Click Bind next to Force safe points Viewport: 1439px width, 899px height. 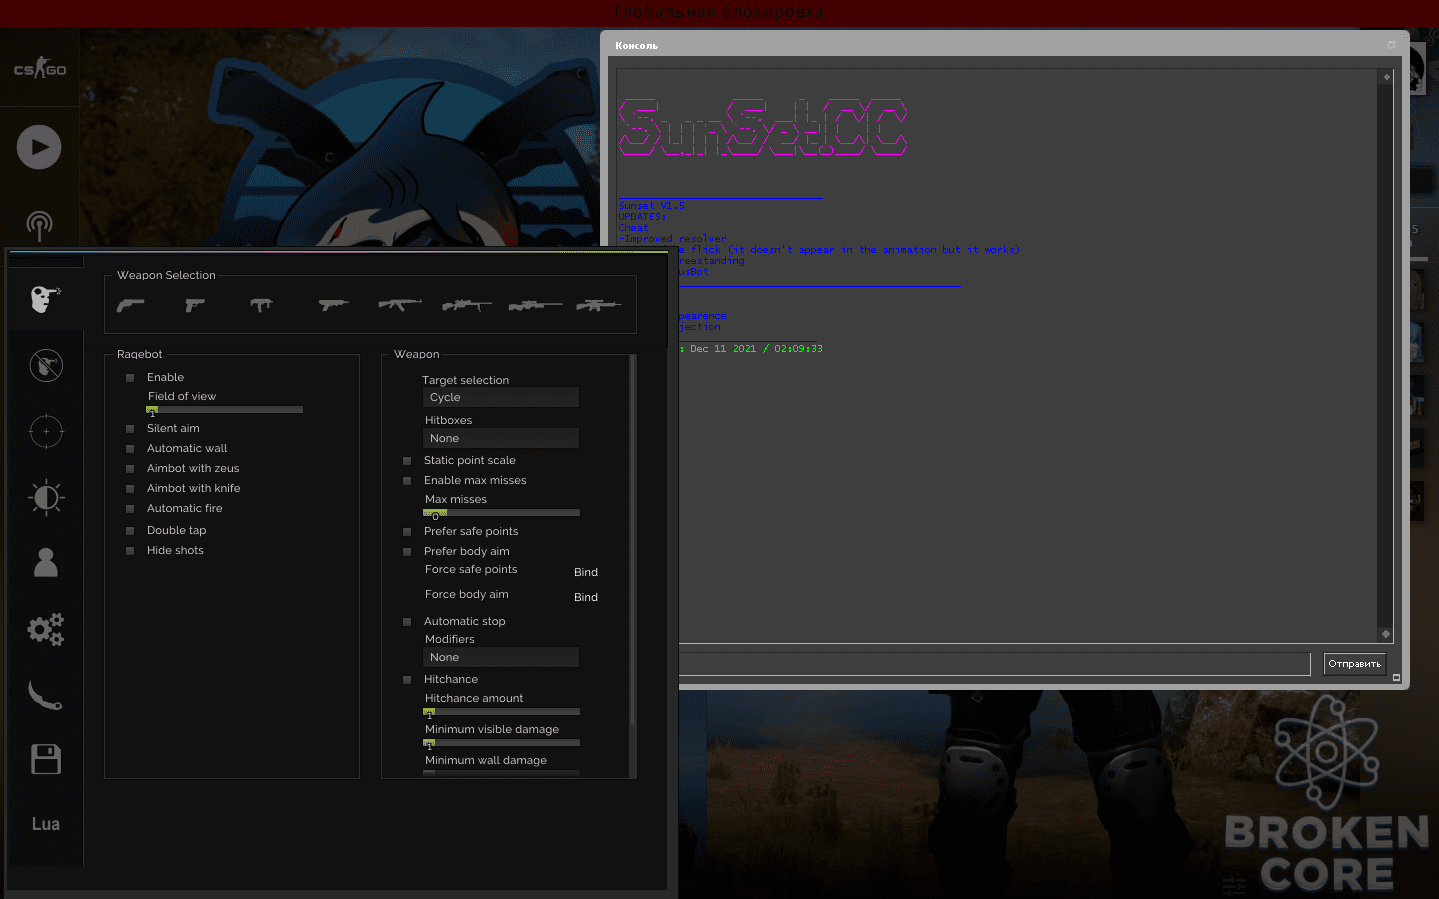(x=586, y=572)
